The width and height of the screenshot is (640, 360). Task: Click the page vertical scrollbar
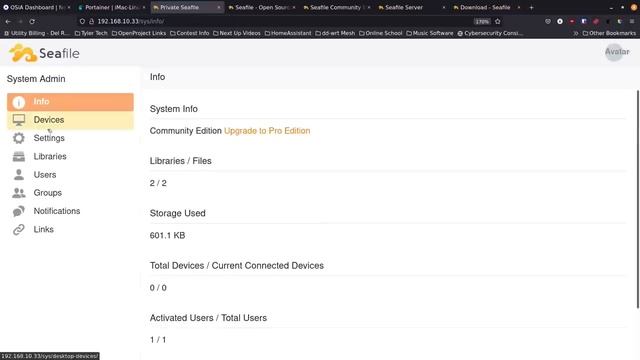pyautogui.click(x=638, y=199)
